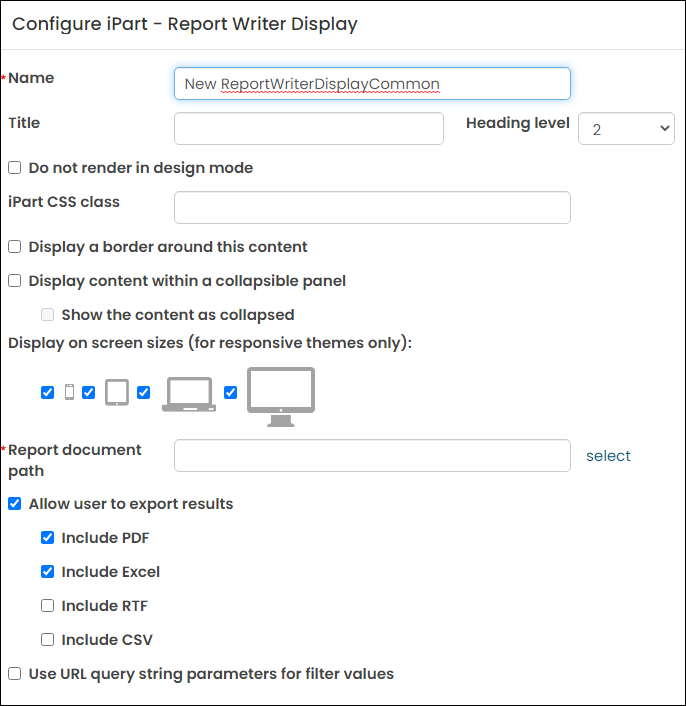Uncheck the desktop screen size checkbox
The image size is (686, 706).
click(230, 393)
